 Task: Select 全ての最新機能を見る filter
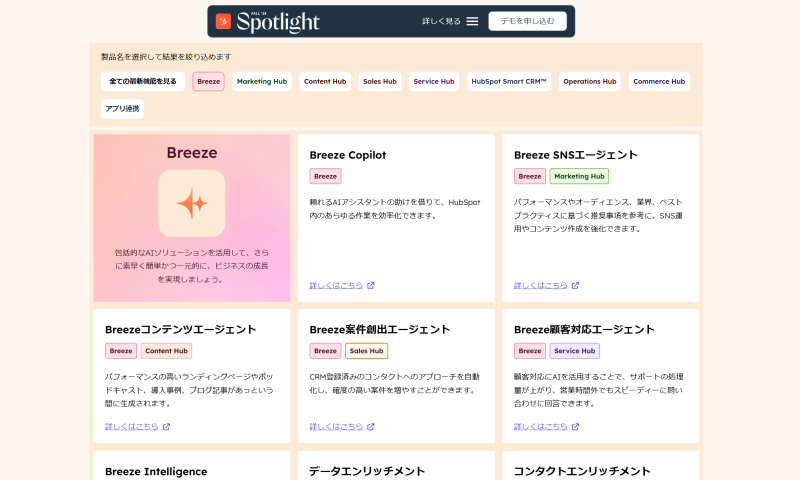pyautogui.click(x=143, y=82)
